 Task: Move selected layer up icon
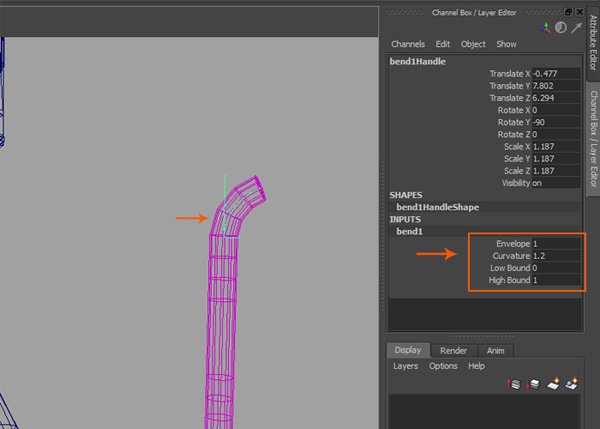[514, 384]
